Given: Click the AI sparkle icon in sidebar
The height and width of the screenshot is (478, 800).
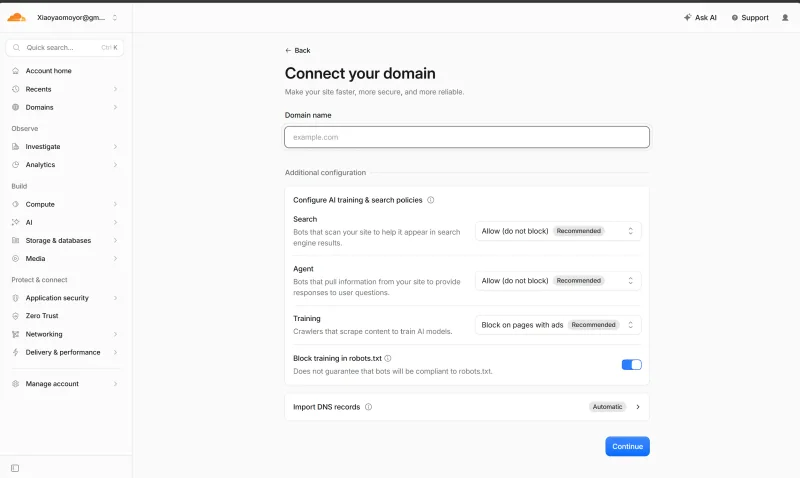Looking at the screenshot, I should (15, 222).
